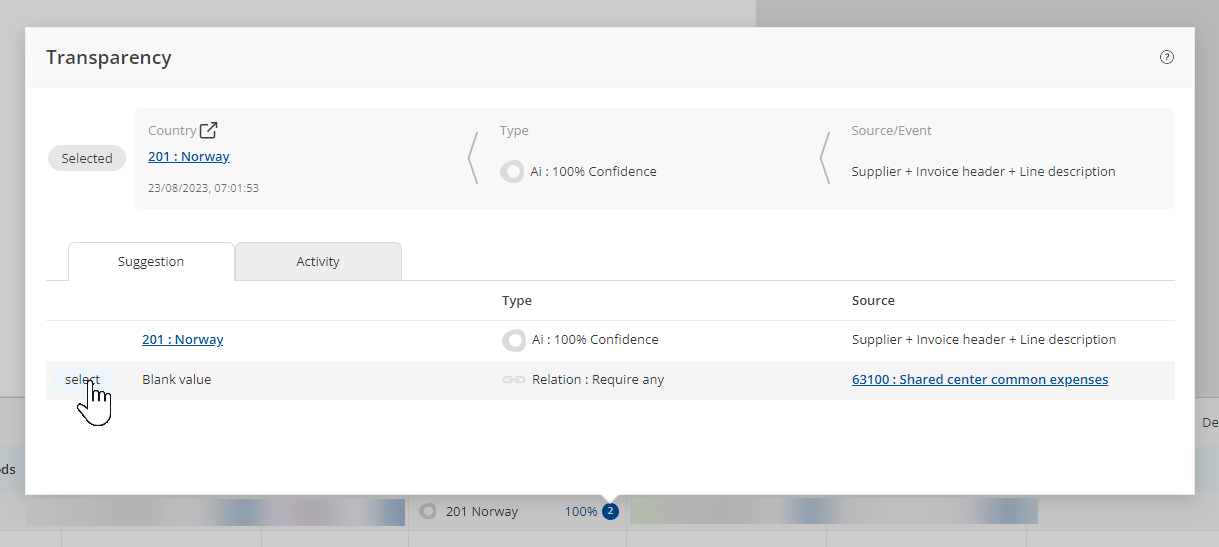Click the Source column header
Image resolution: width=1219 pixels, height=547 pixels.
pyautogui.click(x=873, y=301)
